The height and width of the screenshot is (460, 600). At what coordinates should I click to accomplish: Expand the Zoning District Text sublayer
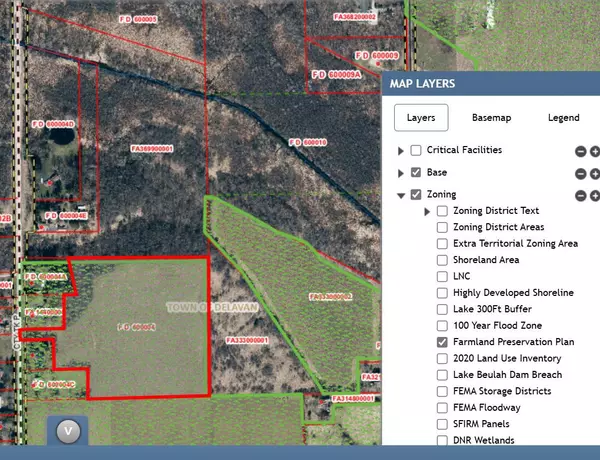click(427, 211)
